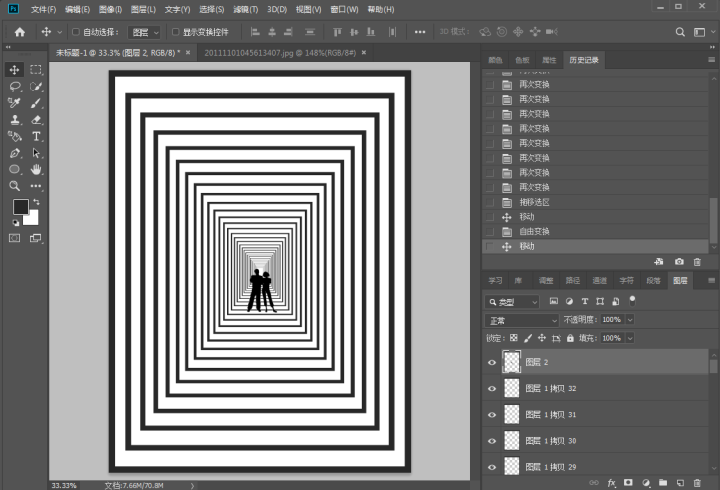Toggle visibility of 图层 2
This screenshot has width=720, height=490.
(x=492, y=362)
